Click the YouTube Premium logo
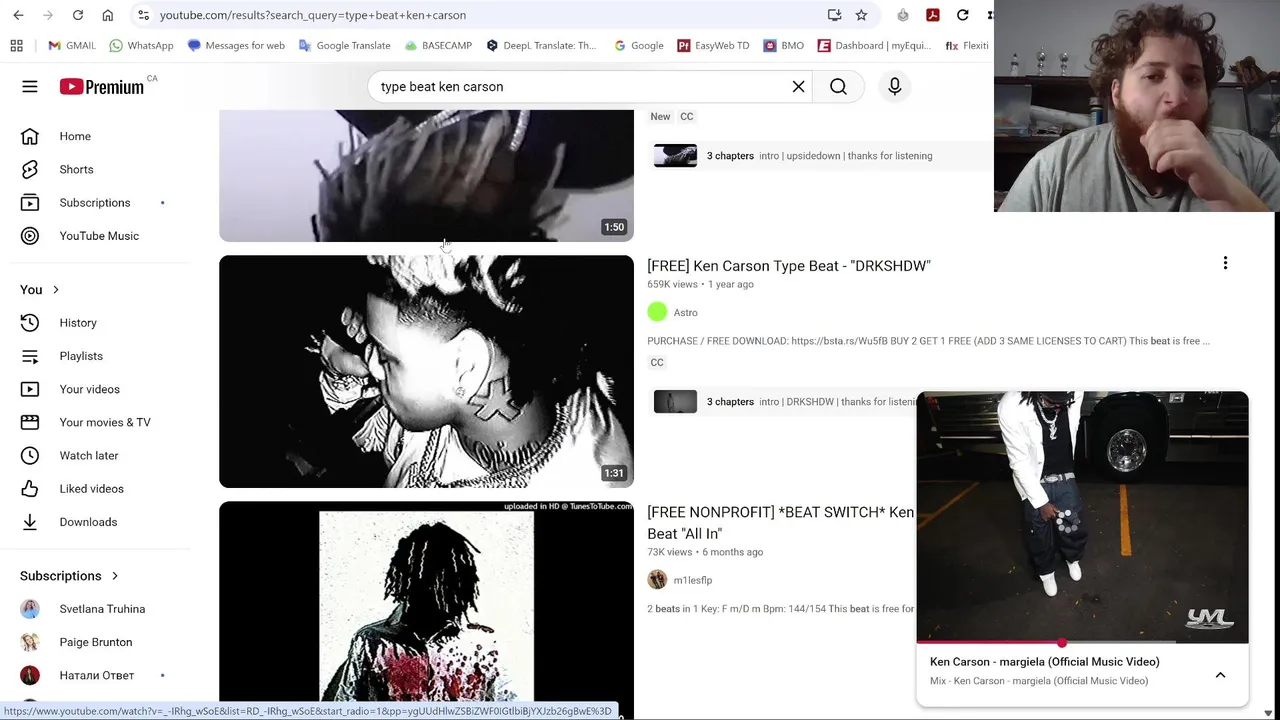The width and height of the screenshot is (1280, 720). (x=102, y=87)
